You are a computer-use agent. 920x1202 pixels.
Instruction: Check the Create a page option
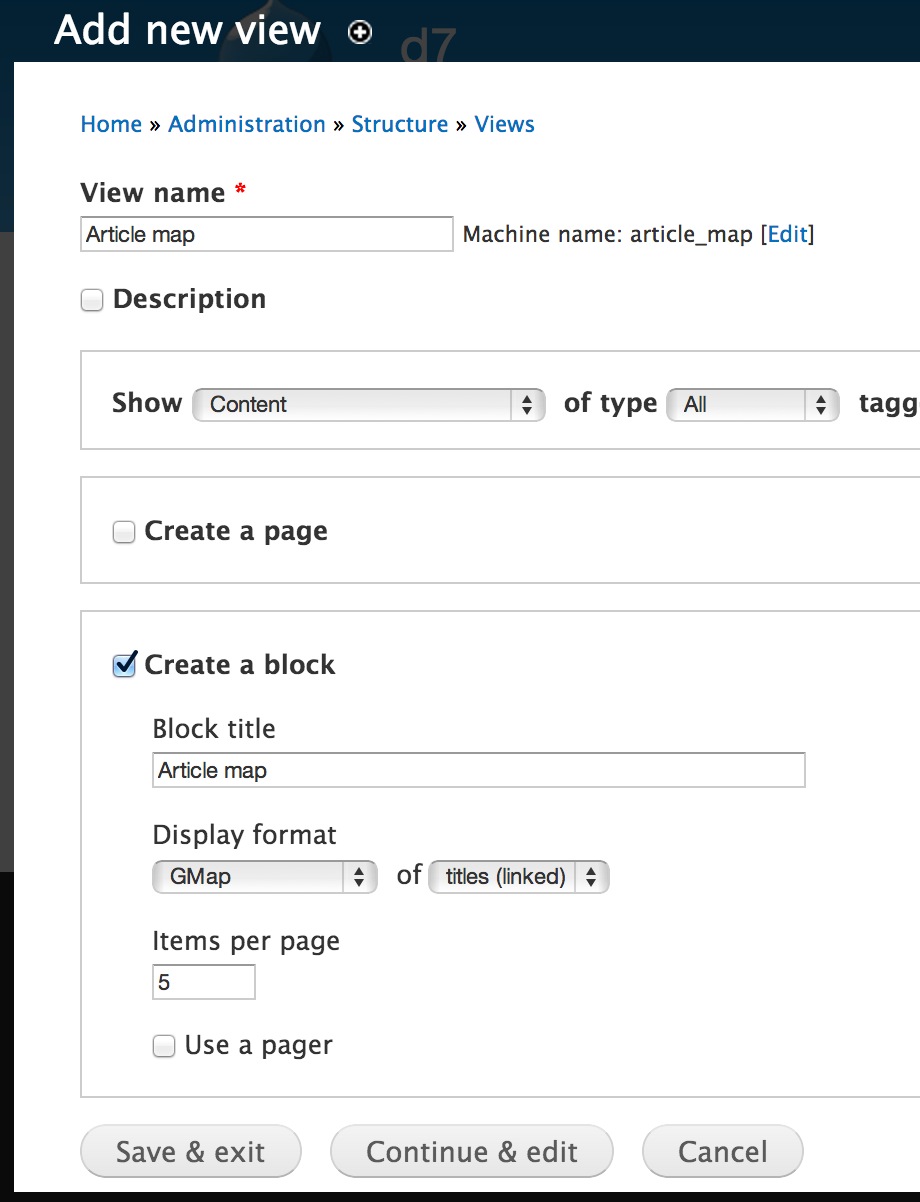point(124,533)
